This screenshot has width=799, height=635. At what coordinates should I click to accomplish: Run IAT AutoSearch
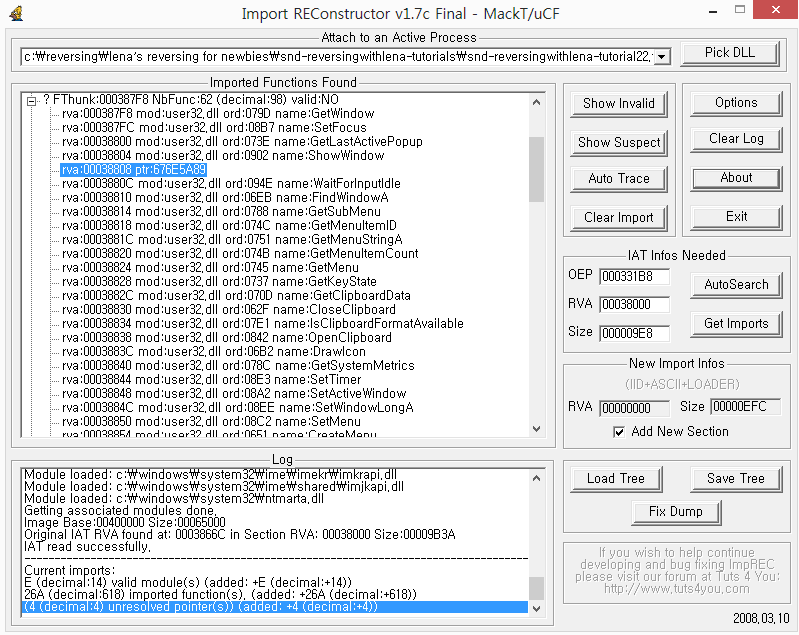pos(736,285)
